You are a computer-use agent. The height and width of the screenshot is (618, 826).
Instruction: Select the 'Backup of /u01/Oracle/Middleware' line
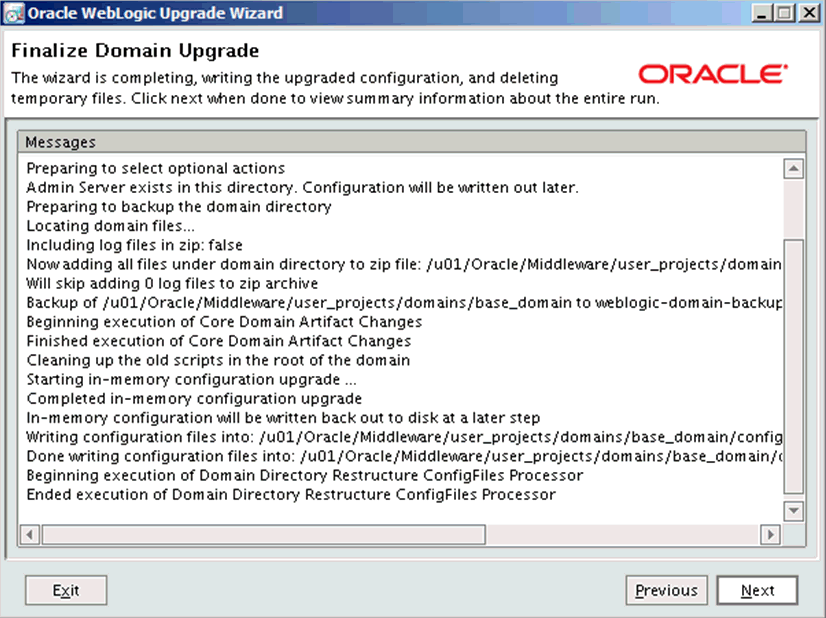tap(404, 303)
